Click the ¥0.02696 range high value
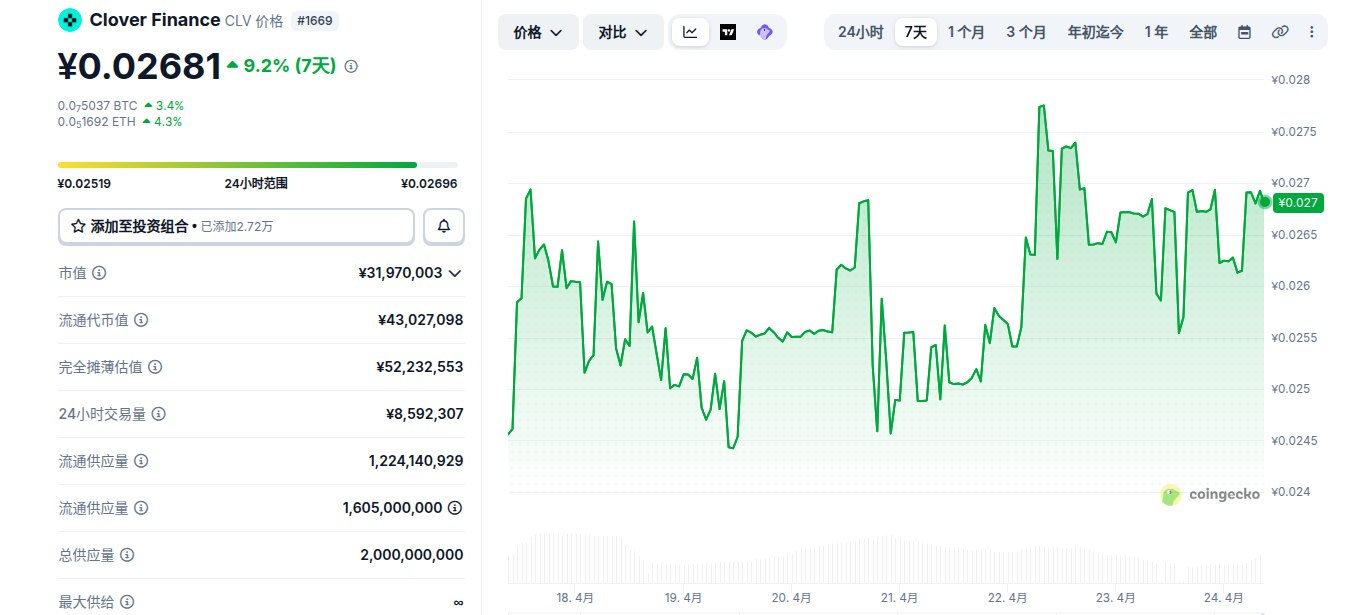The width and height of the screenshot is (1360, 615). pos(430,183)
